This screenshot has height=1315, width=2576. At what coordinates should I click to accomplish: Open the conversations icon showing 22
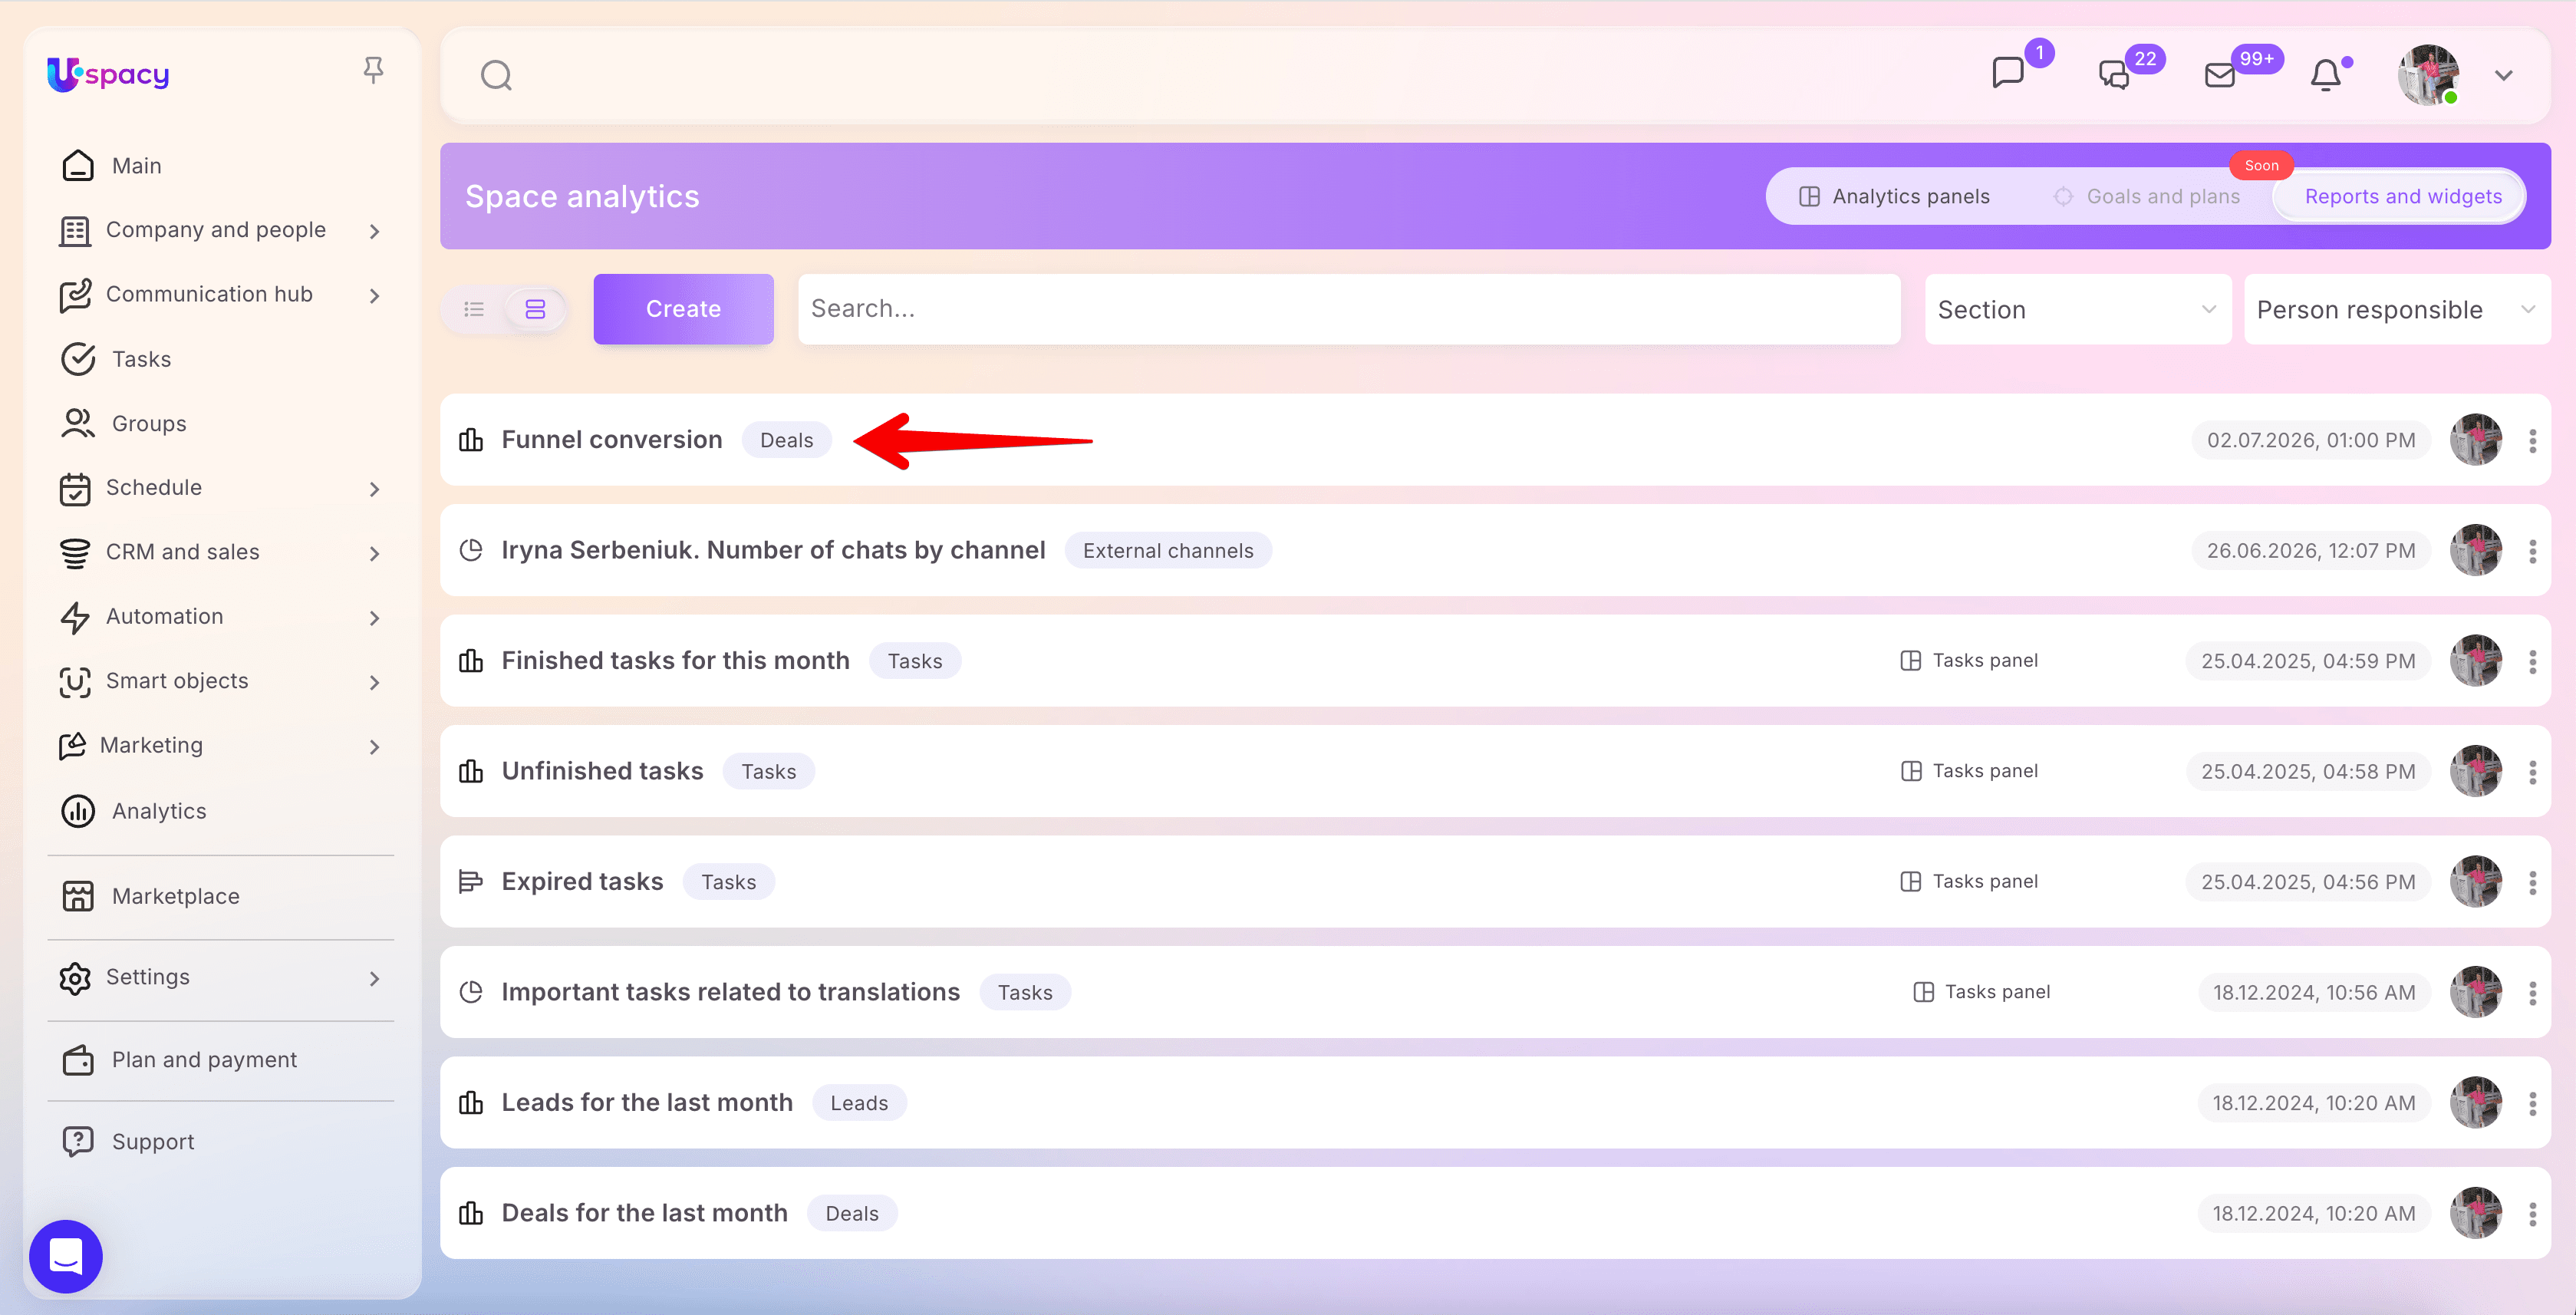click(2114, 75)
